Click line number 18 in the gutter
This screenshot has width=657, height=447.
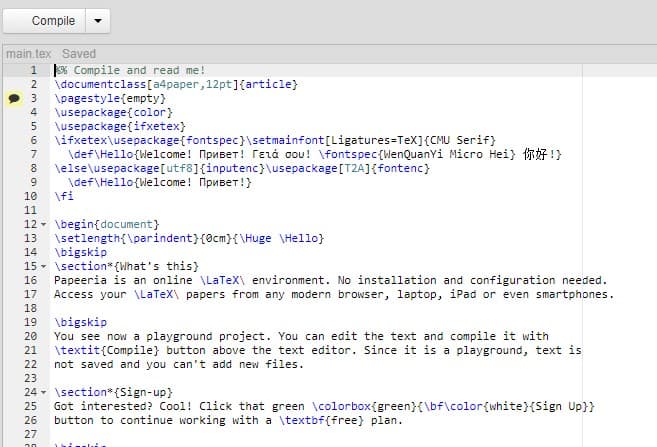[31, 308]
